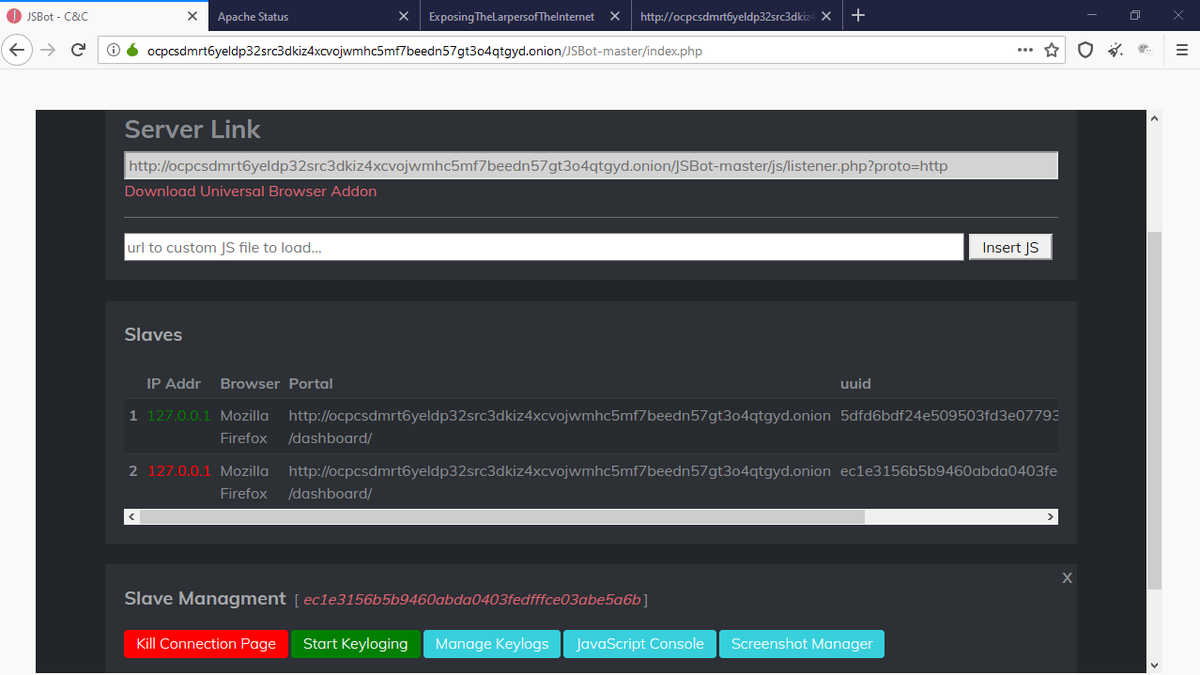
Task: Click Mozilla Firefox browser cell in row 2
Action: 244,481
